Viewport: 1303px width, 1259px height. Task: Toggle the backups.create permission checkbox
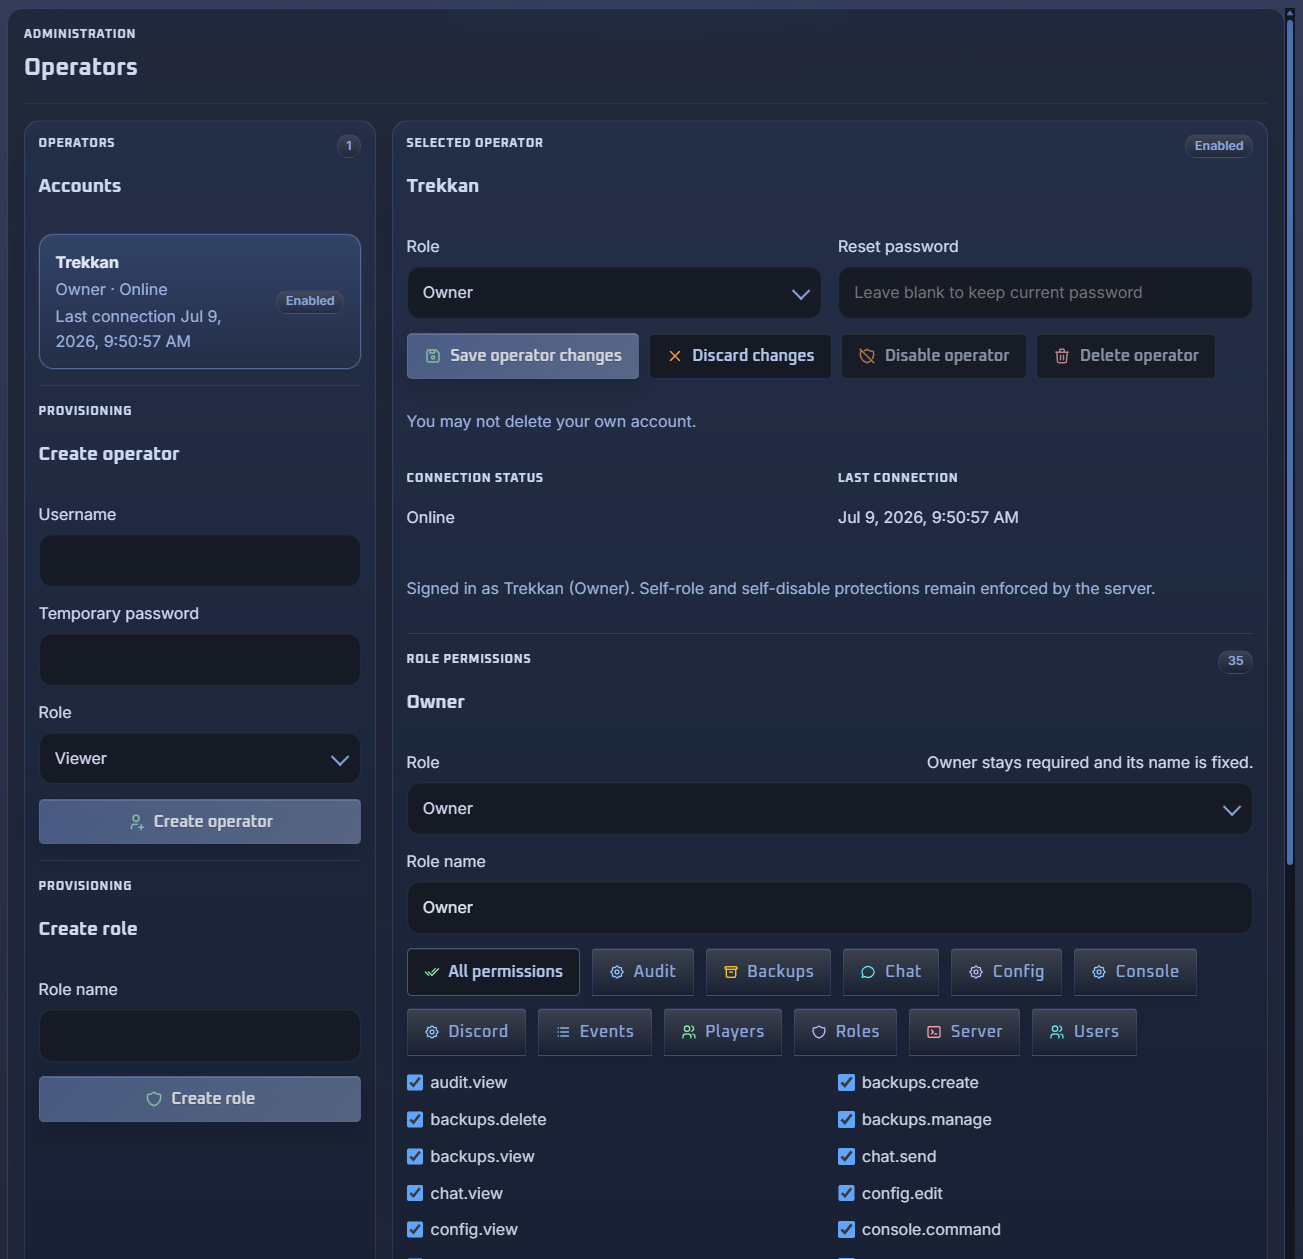click(846, 1082)
